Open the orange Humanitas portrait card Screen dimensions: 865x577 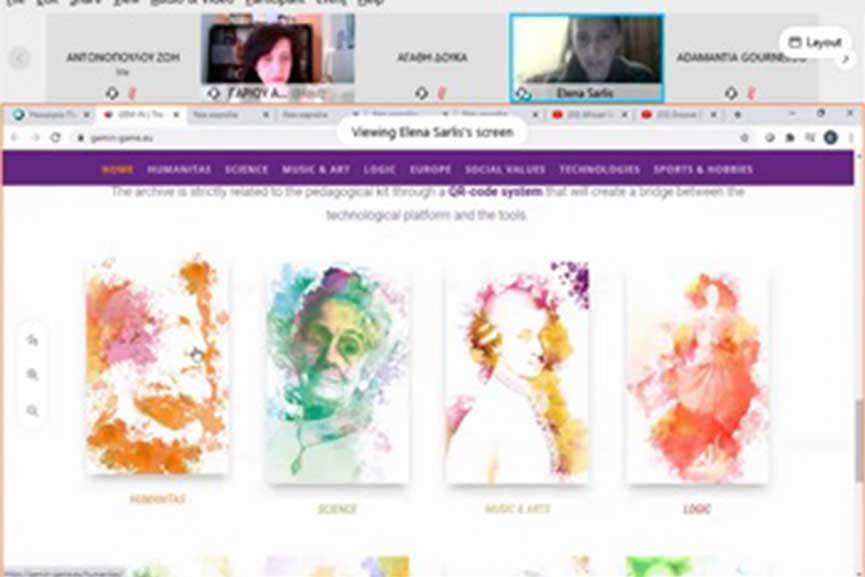(158, 366)
